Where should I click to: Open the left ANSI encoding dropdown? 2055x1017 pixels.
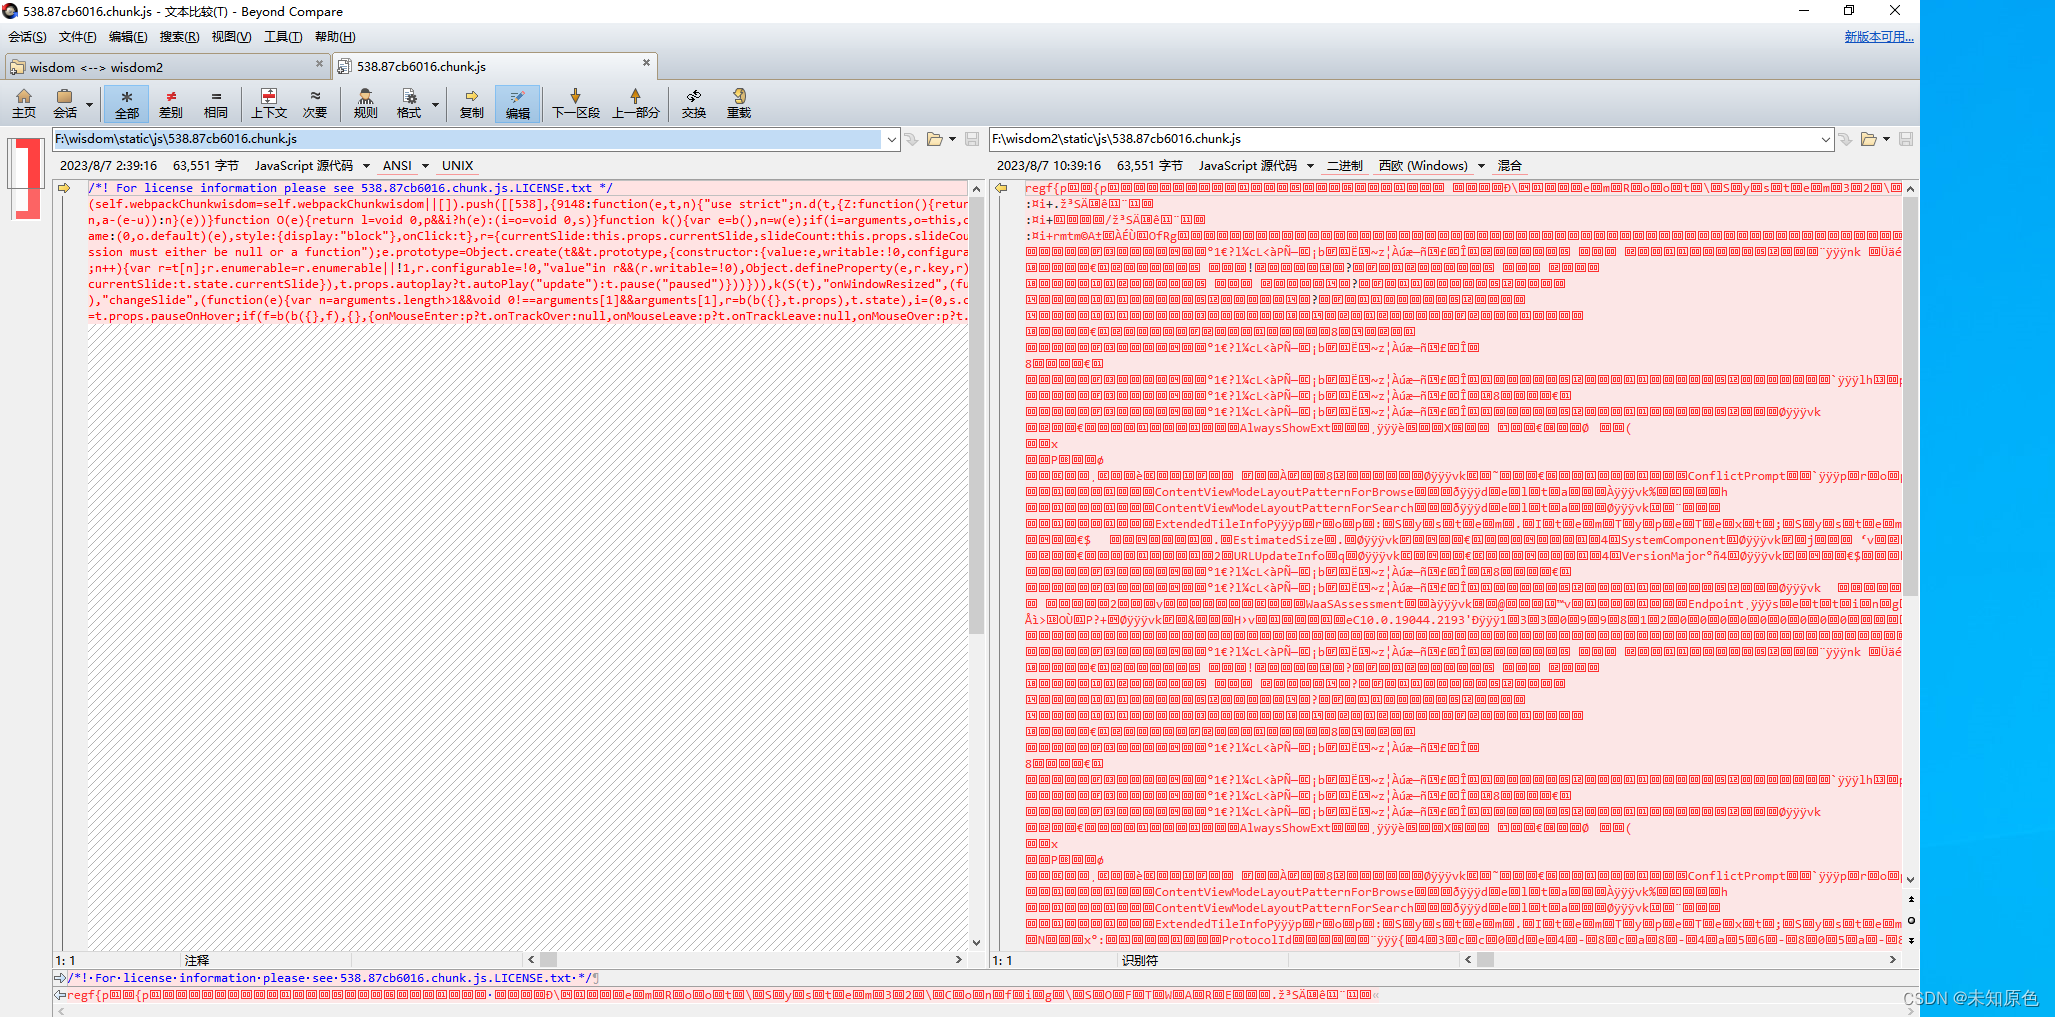pyautogui.click(x=425, y=165)
